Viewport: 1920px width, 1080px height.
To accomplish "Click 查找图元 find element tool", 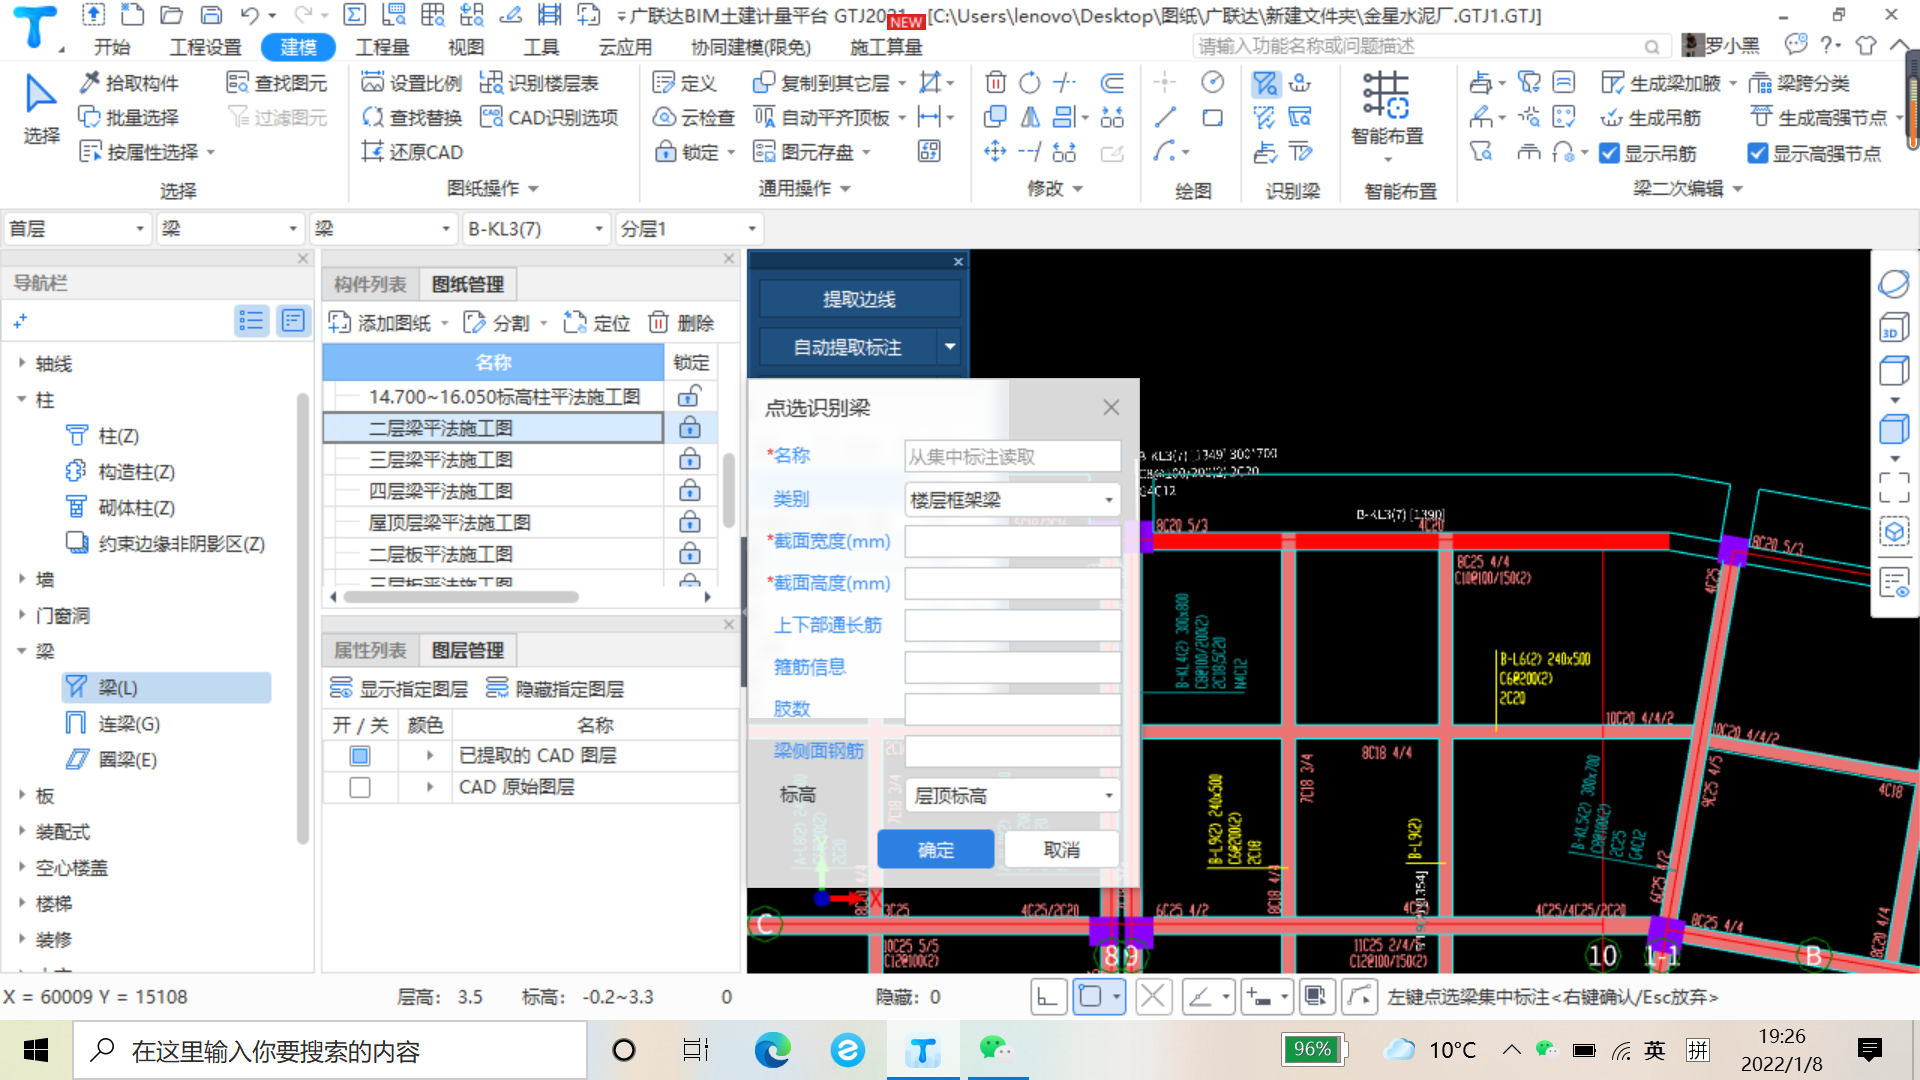I will tap(277, 83).
